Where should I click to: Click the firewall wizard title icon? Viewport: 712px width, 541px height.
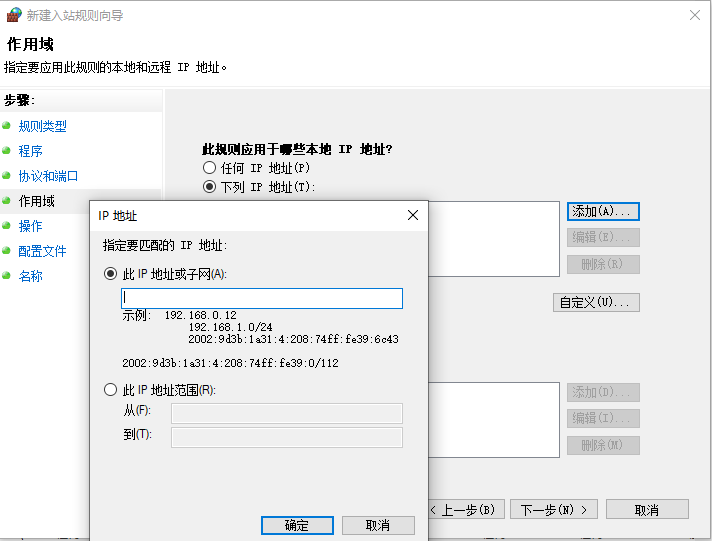(14, 15)
